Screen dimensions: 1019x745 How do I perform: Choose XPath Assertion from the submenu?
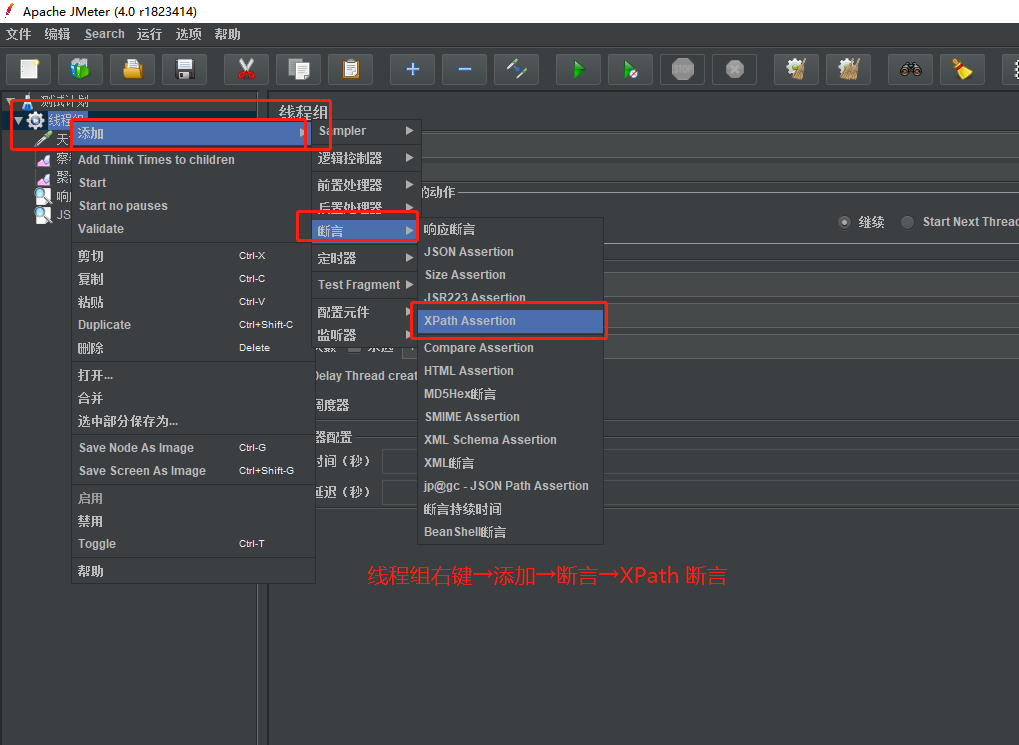[x=510, y=321]
